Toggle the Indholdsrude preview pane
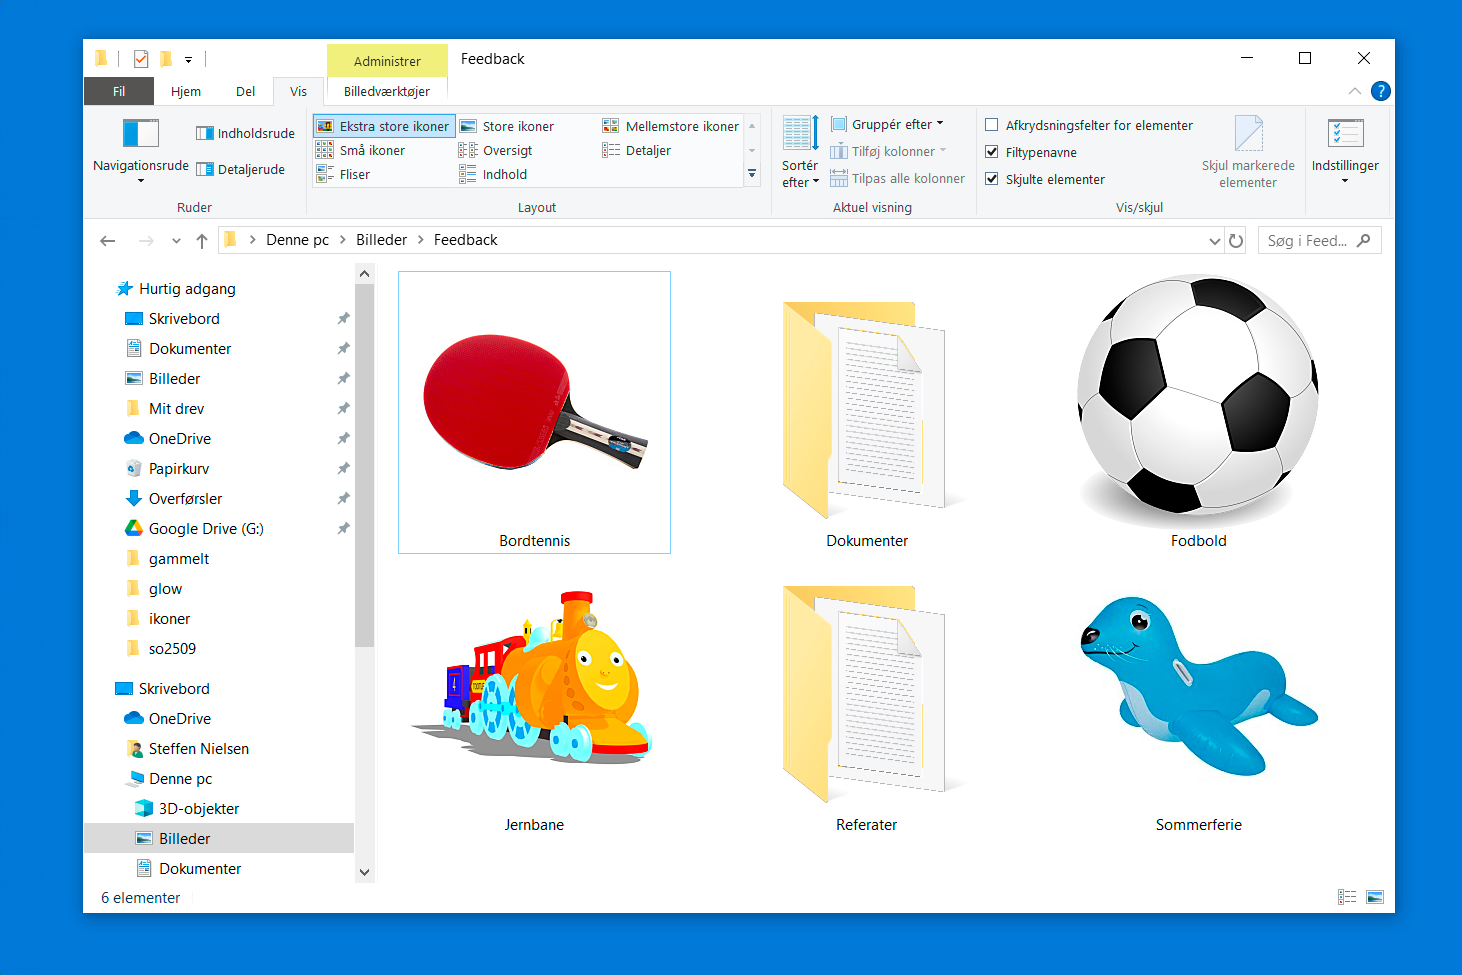 245,133
